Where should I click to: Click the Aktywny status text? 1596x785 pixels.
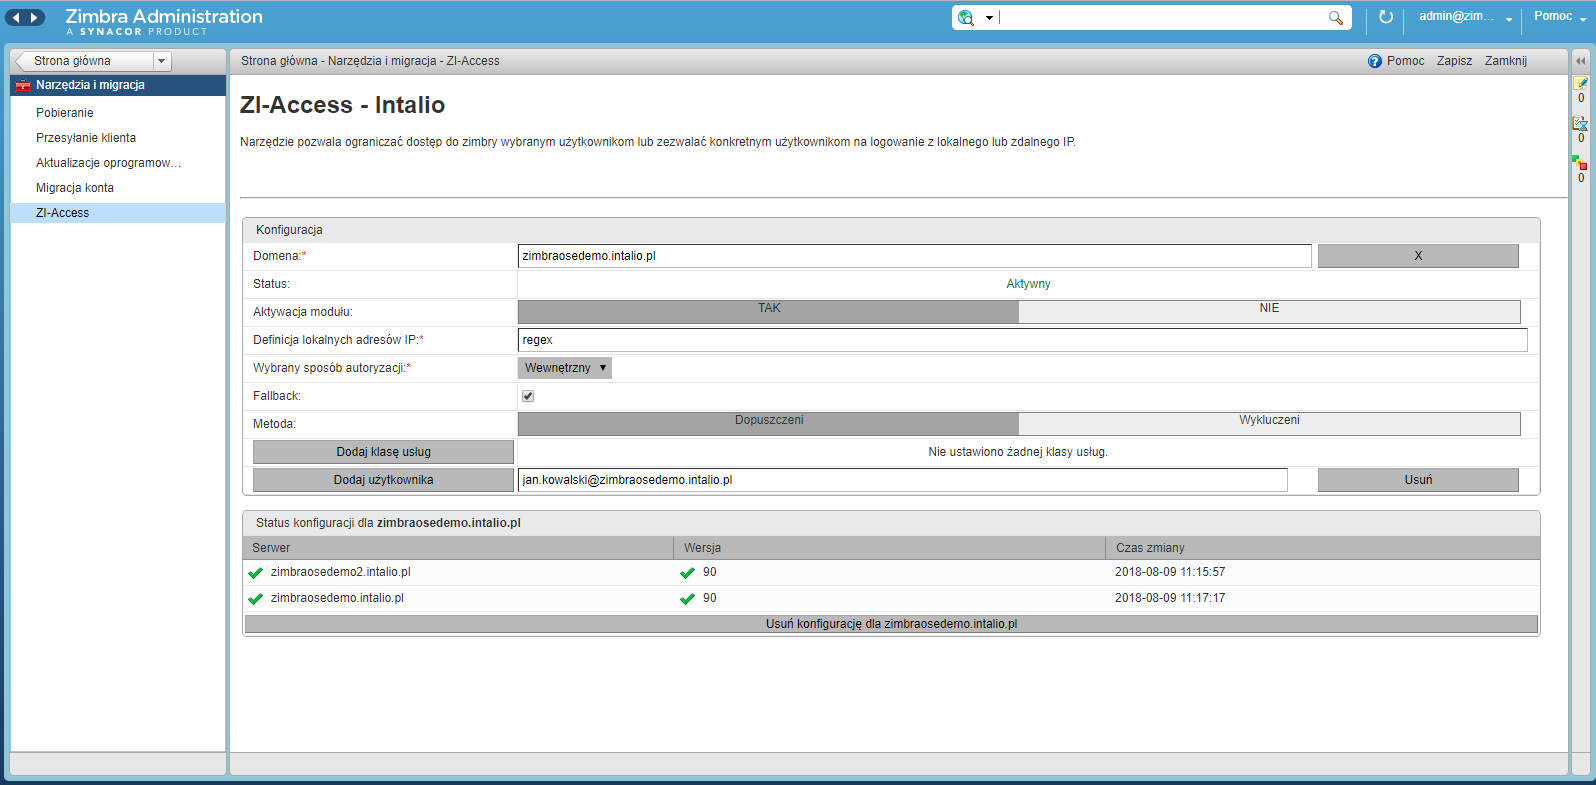[1028, 284]
